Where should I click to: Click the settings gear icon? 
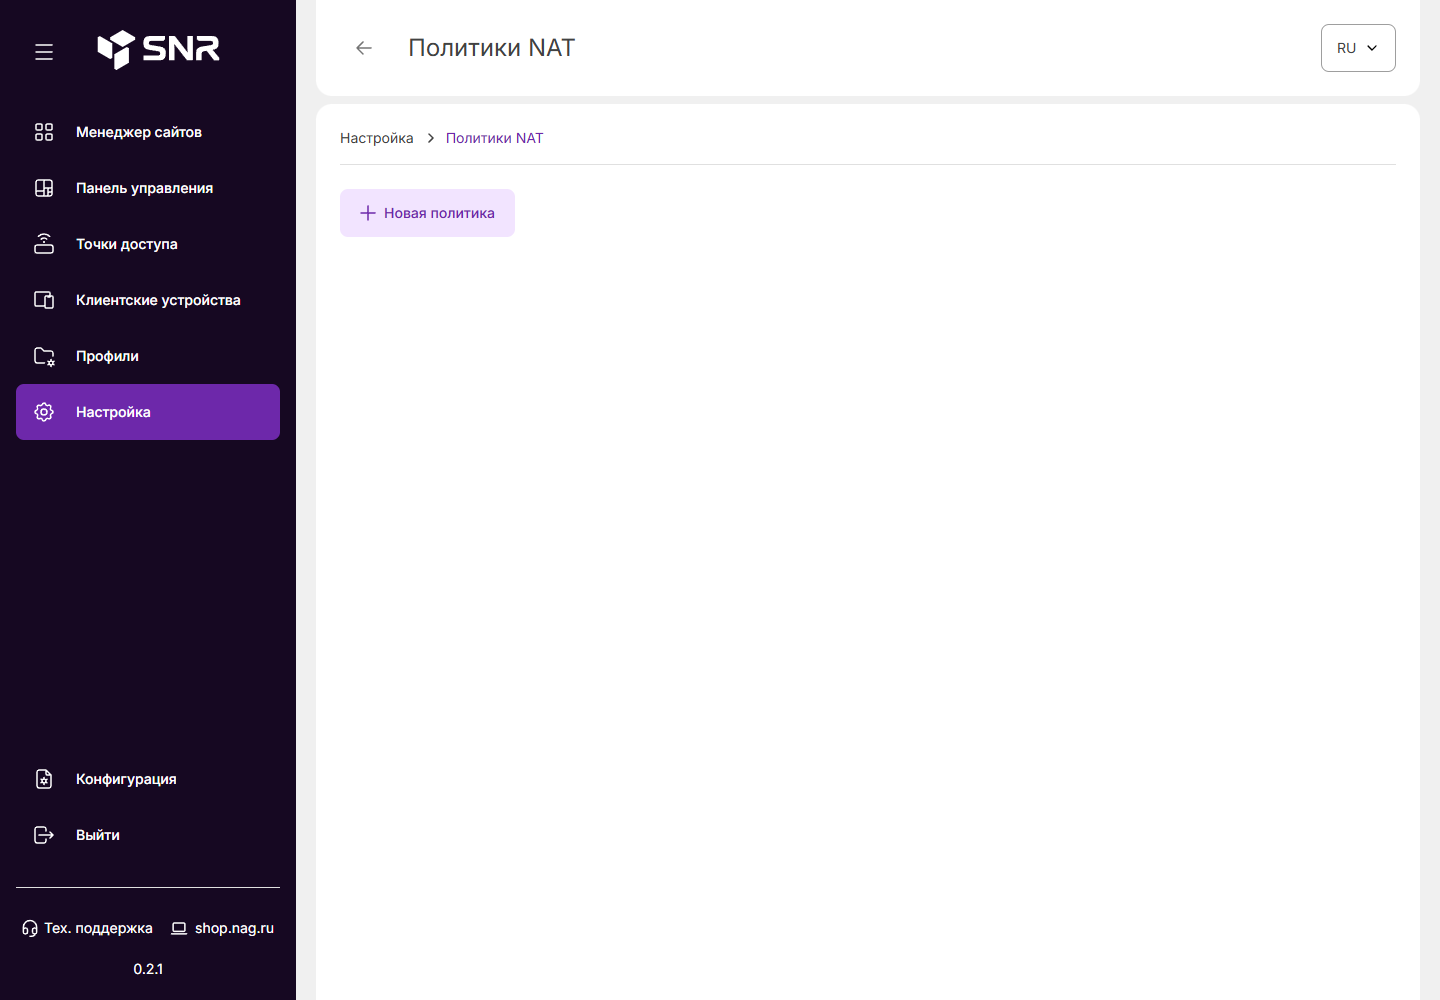pyautogui.click(x=44, y=412)
